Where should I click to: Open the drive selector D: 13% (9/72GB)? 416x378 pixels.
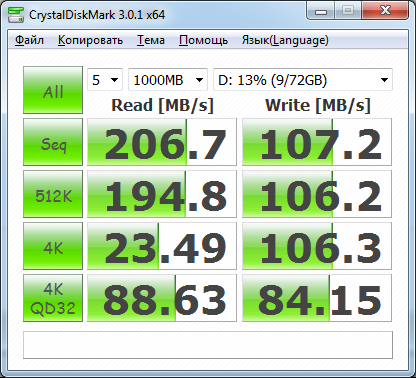coord(303,80)
